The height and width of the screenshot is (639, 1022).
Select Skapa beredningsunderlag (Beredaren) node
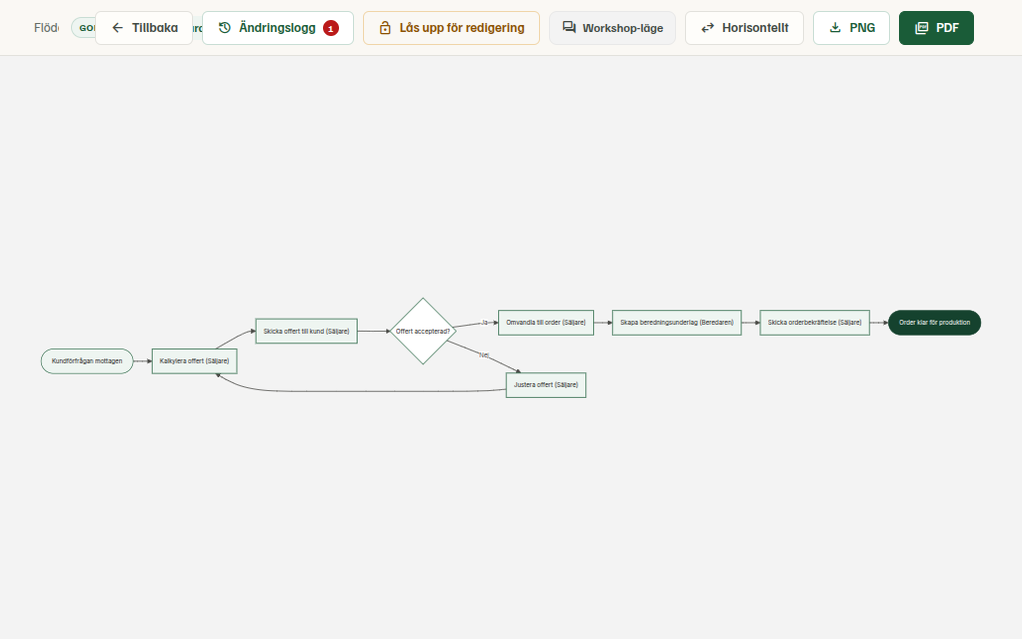click(677, 323)
